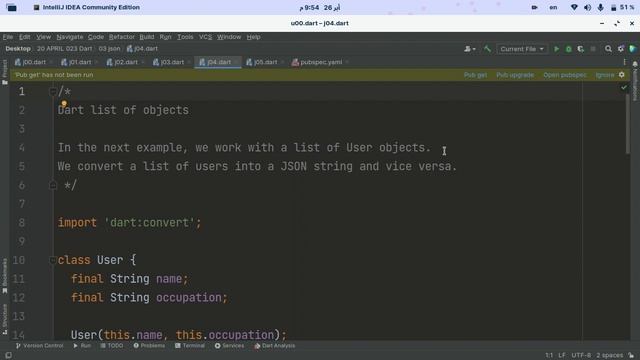Open the VCS menu
640x360 pixels.
coord(205,37)
